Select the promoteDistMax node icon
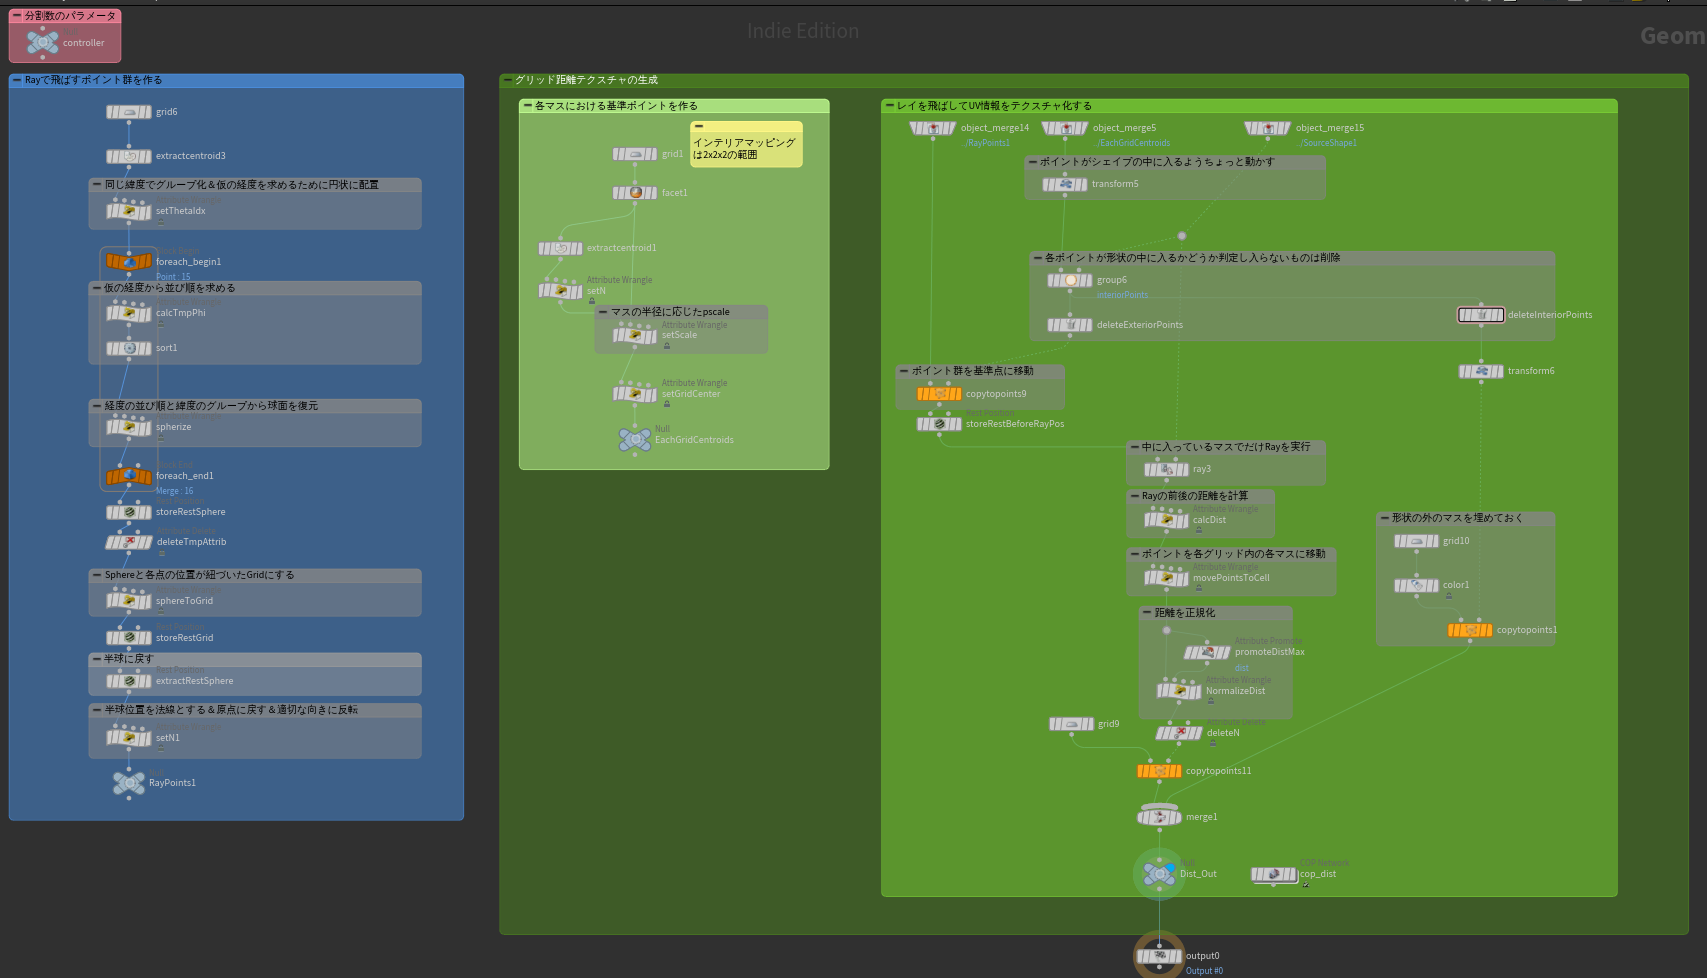This screenshot has width=1707, height=978. click(1207, 652)
